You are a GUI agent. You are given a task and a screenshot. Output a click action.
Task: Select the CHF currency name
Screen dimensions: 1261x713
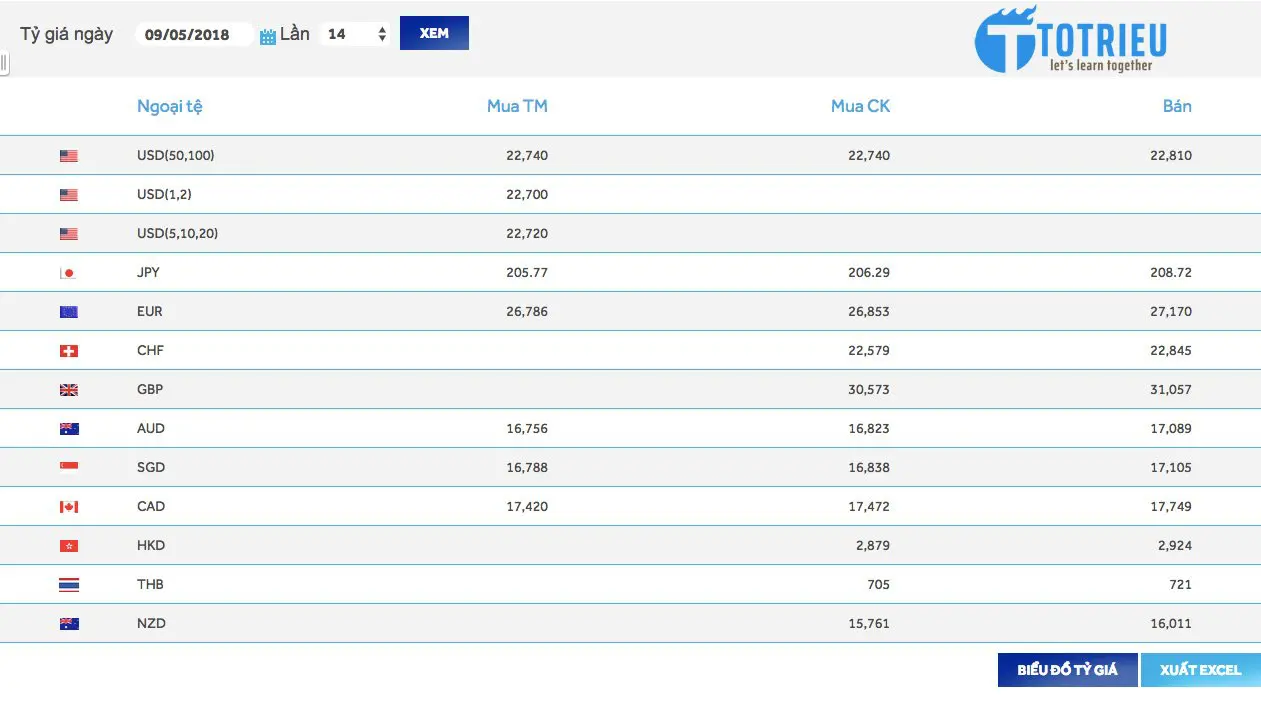(x=150, y=350)
